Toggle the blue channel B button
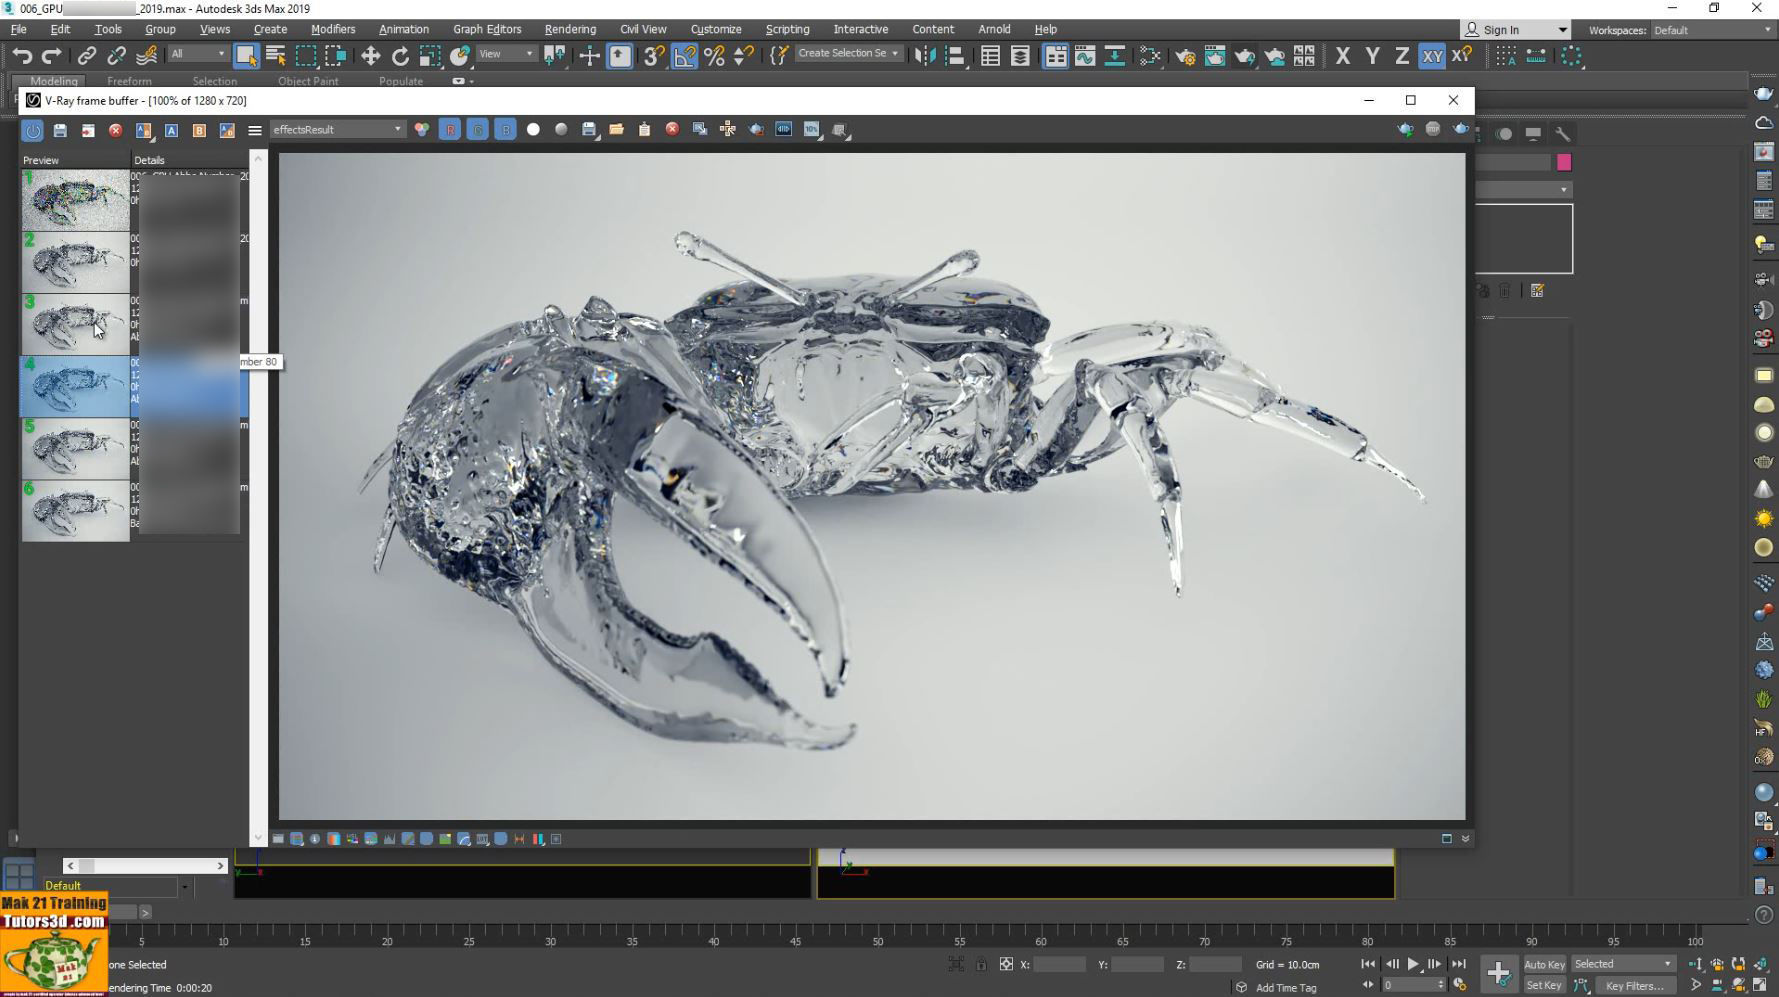The image size is (1779, 997). pyautogui.click(x=505, y=129)
